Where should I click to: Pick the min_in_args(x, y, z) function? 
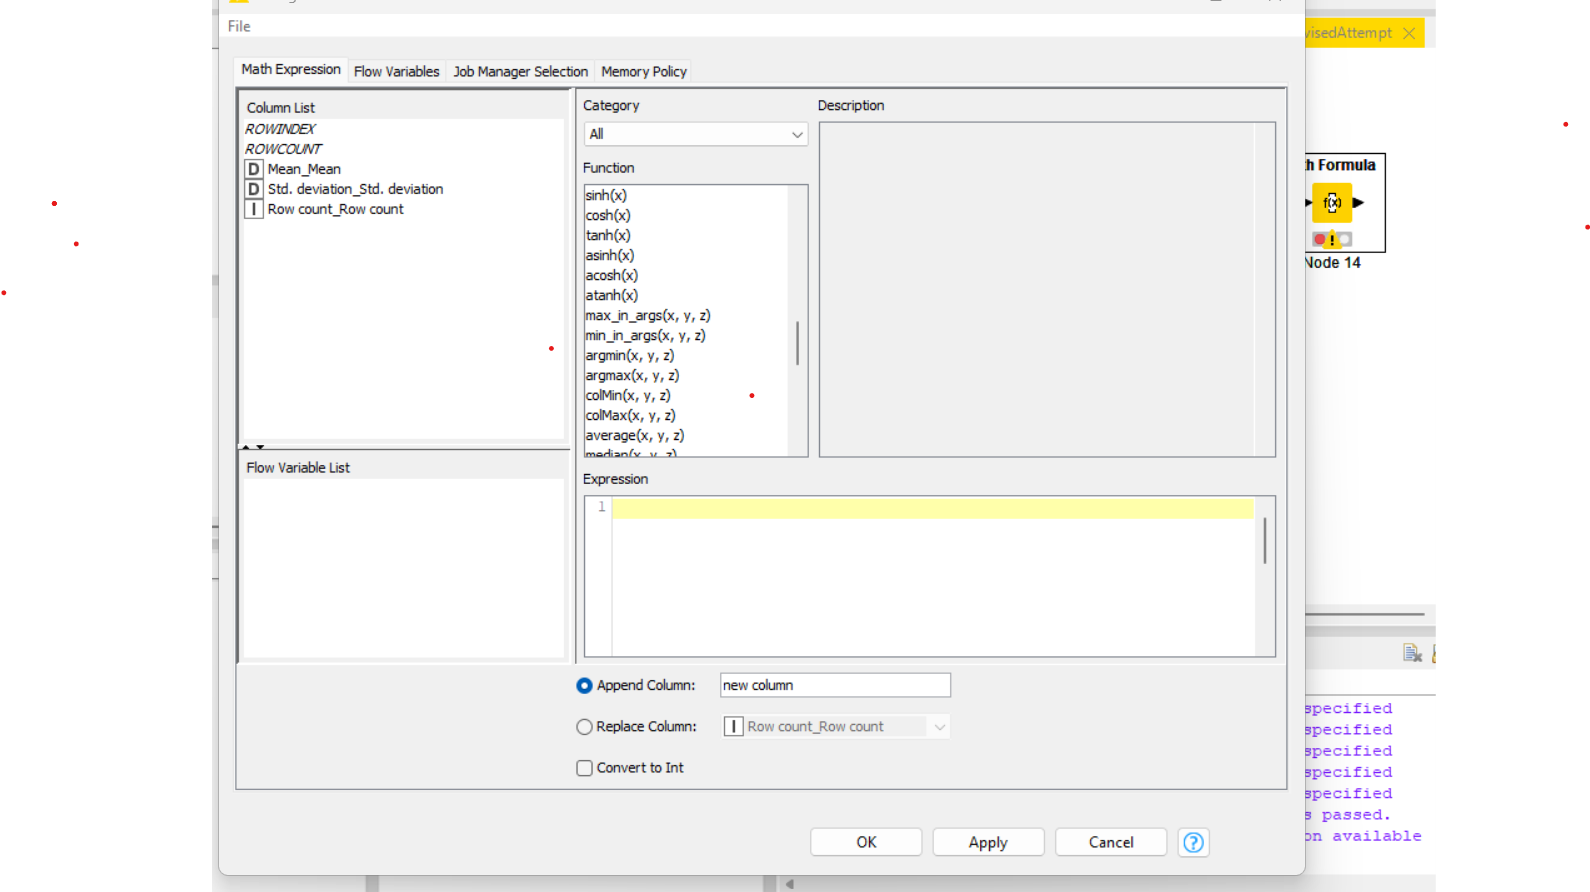[x=646, y=335]
